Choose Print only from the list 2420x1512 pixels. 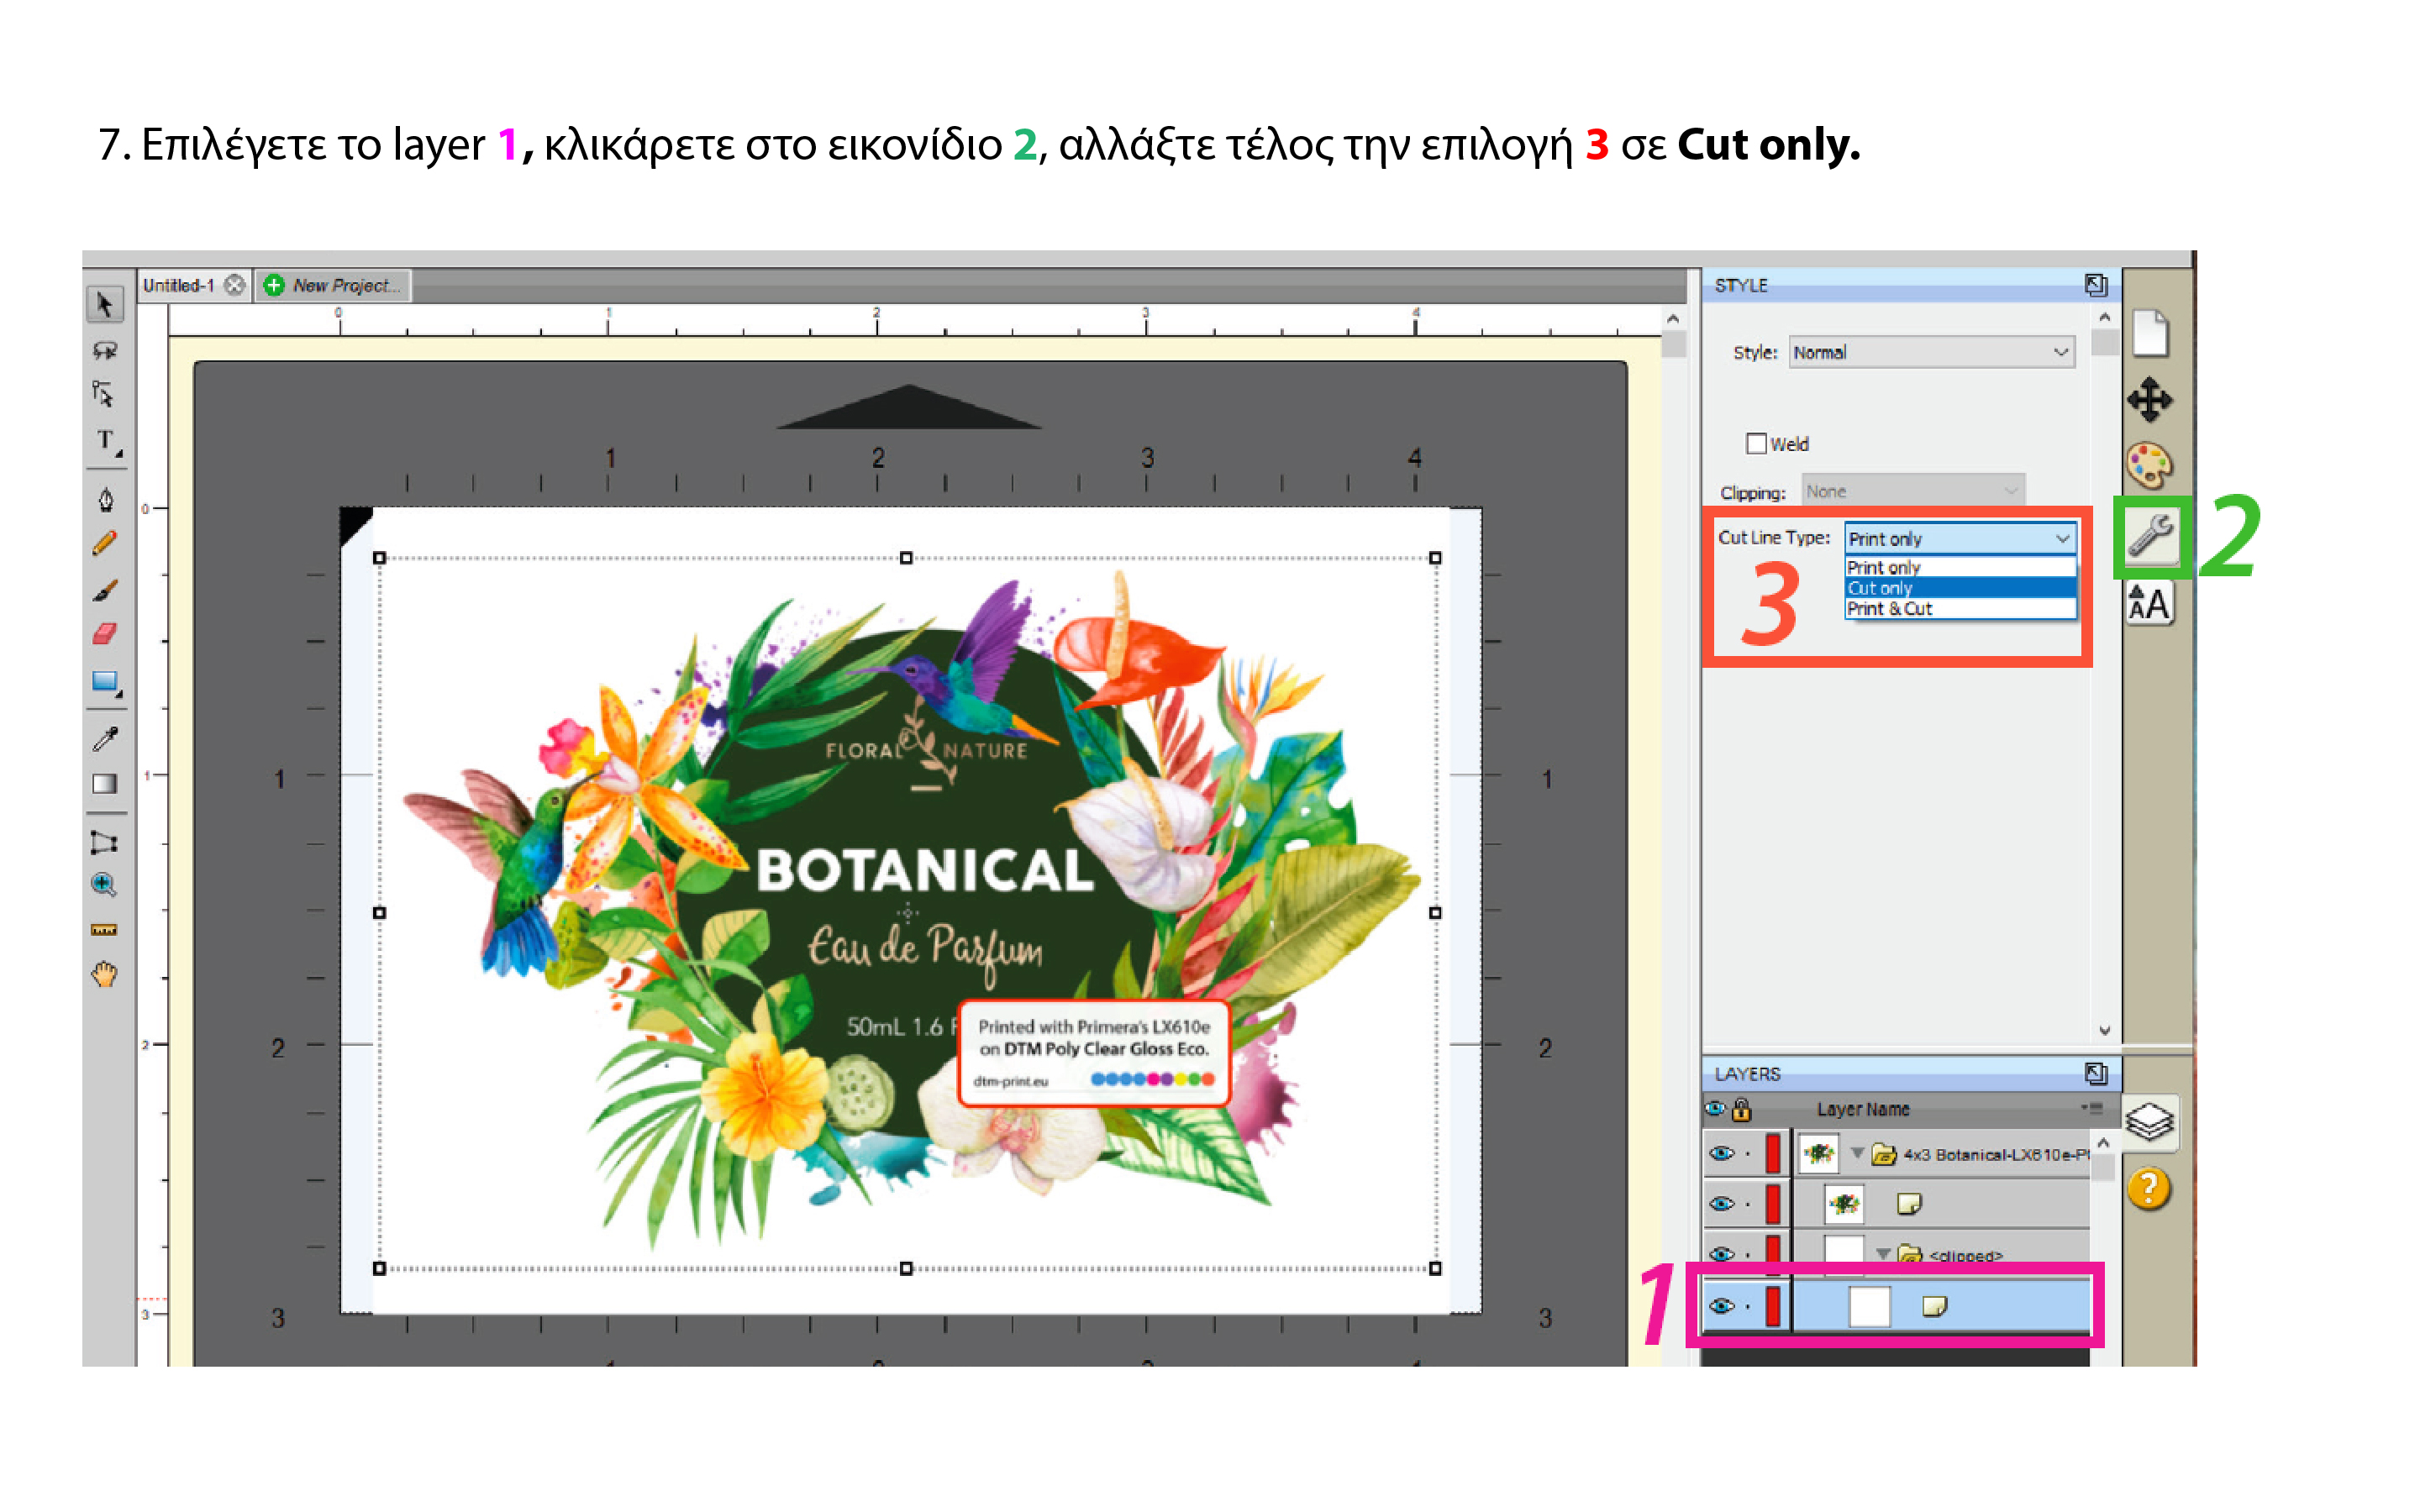tap(1960, 567)
